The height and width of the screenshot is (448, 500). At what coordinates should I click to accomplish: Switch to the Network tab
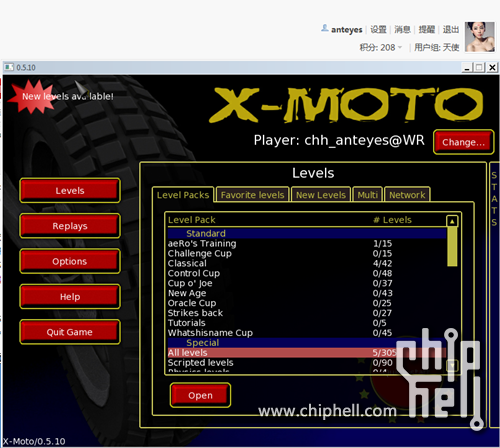pos(407,195)
